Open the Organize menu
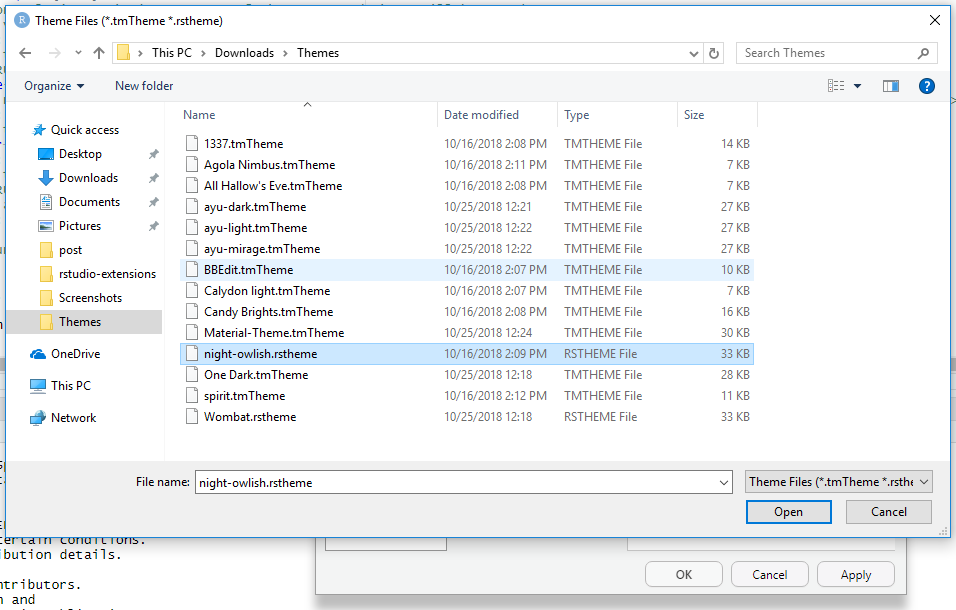 click(x=54, y=86)
